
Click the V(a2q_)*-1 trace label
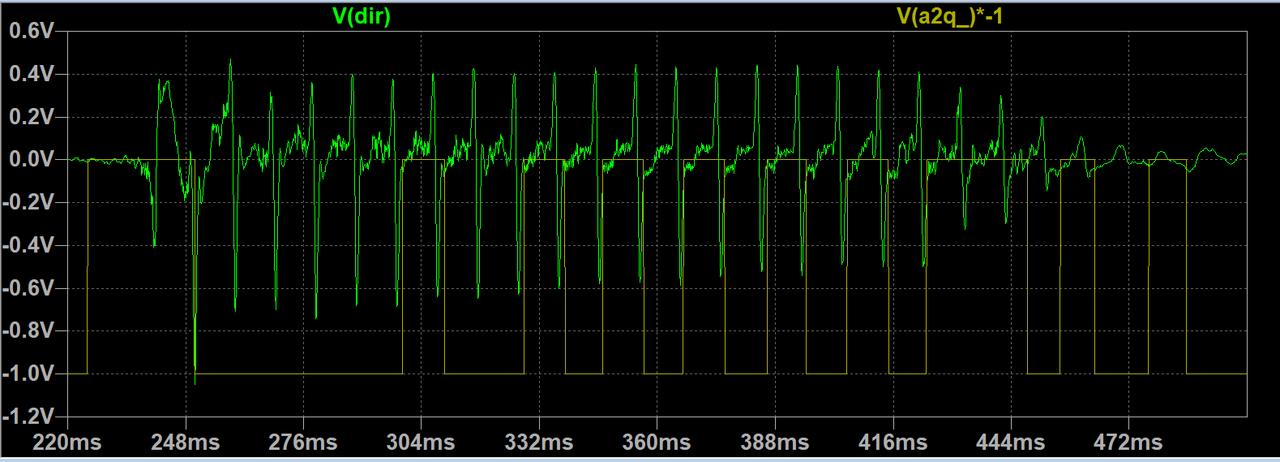pyautogui.click(x=949, y=14)
